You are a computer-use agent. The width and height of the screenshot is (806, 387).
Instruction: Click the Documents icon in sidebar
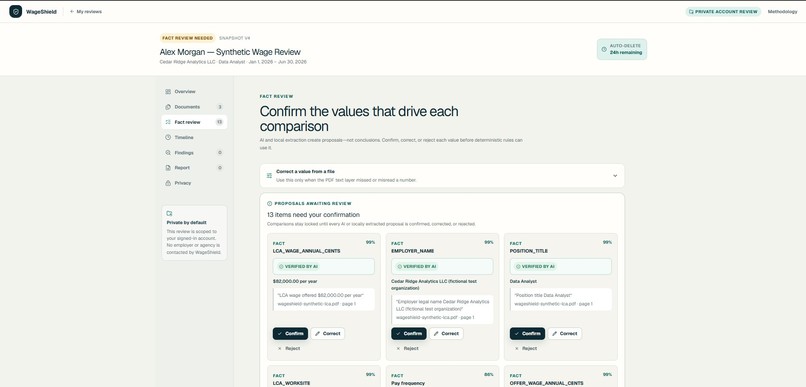168,107
